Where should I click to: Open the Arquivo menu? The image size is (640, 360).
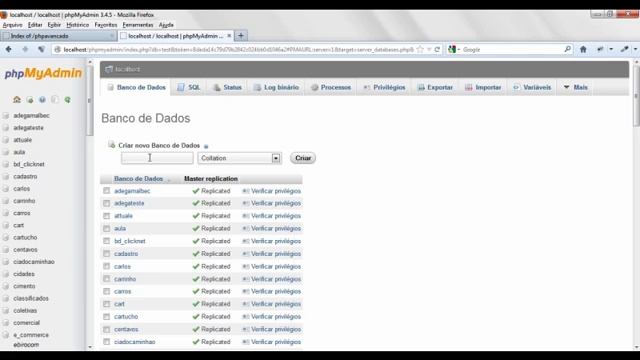pyautogui.click(x=12, y=25)
